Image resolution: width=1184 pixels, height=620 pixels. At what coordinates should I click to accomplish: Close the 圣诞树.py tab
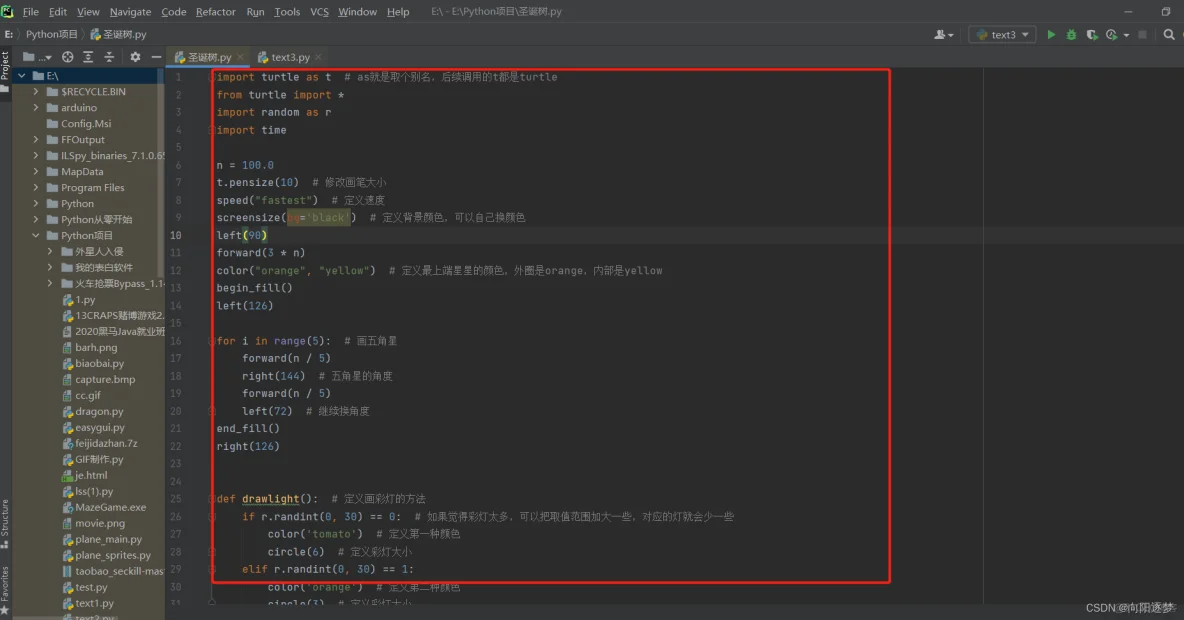pyautogui.click(x=240, y=57)
